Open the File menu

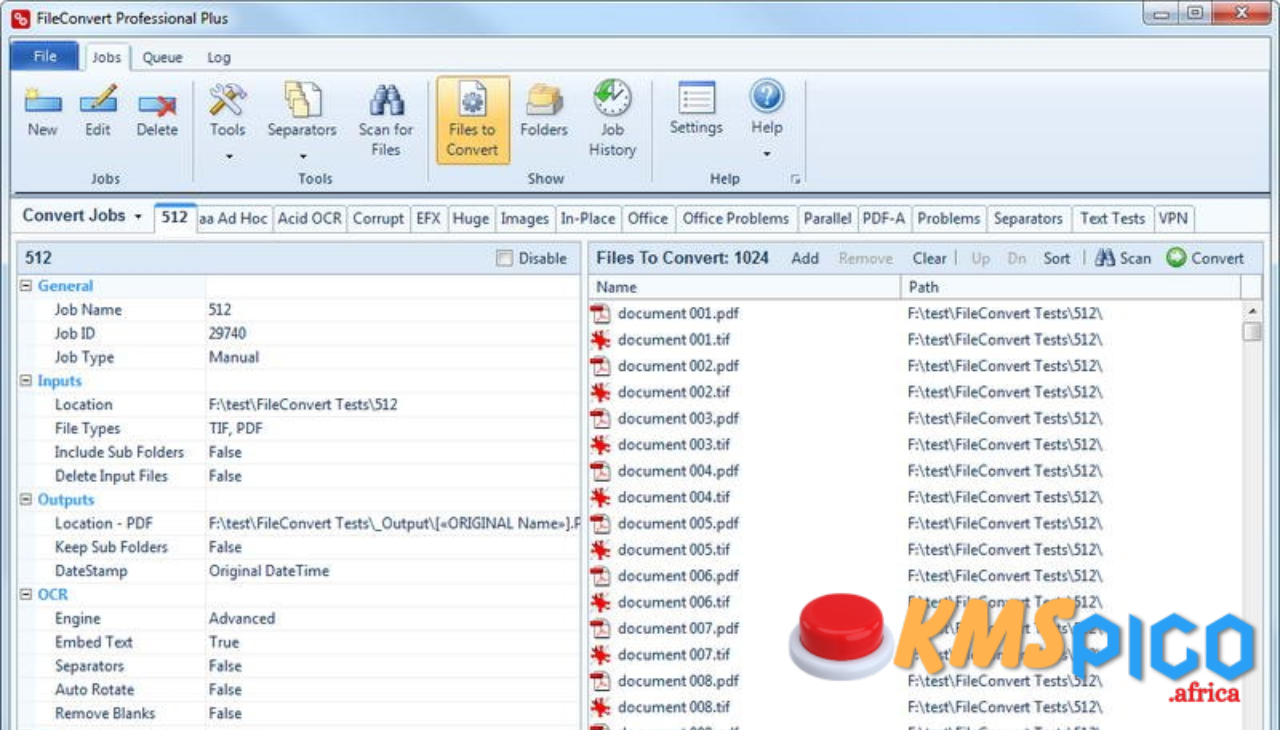click(x=45, y=57)
